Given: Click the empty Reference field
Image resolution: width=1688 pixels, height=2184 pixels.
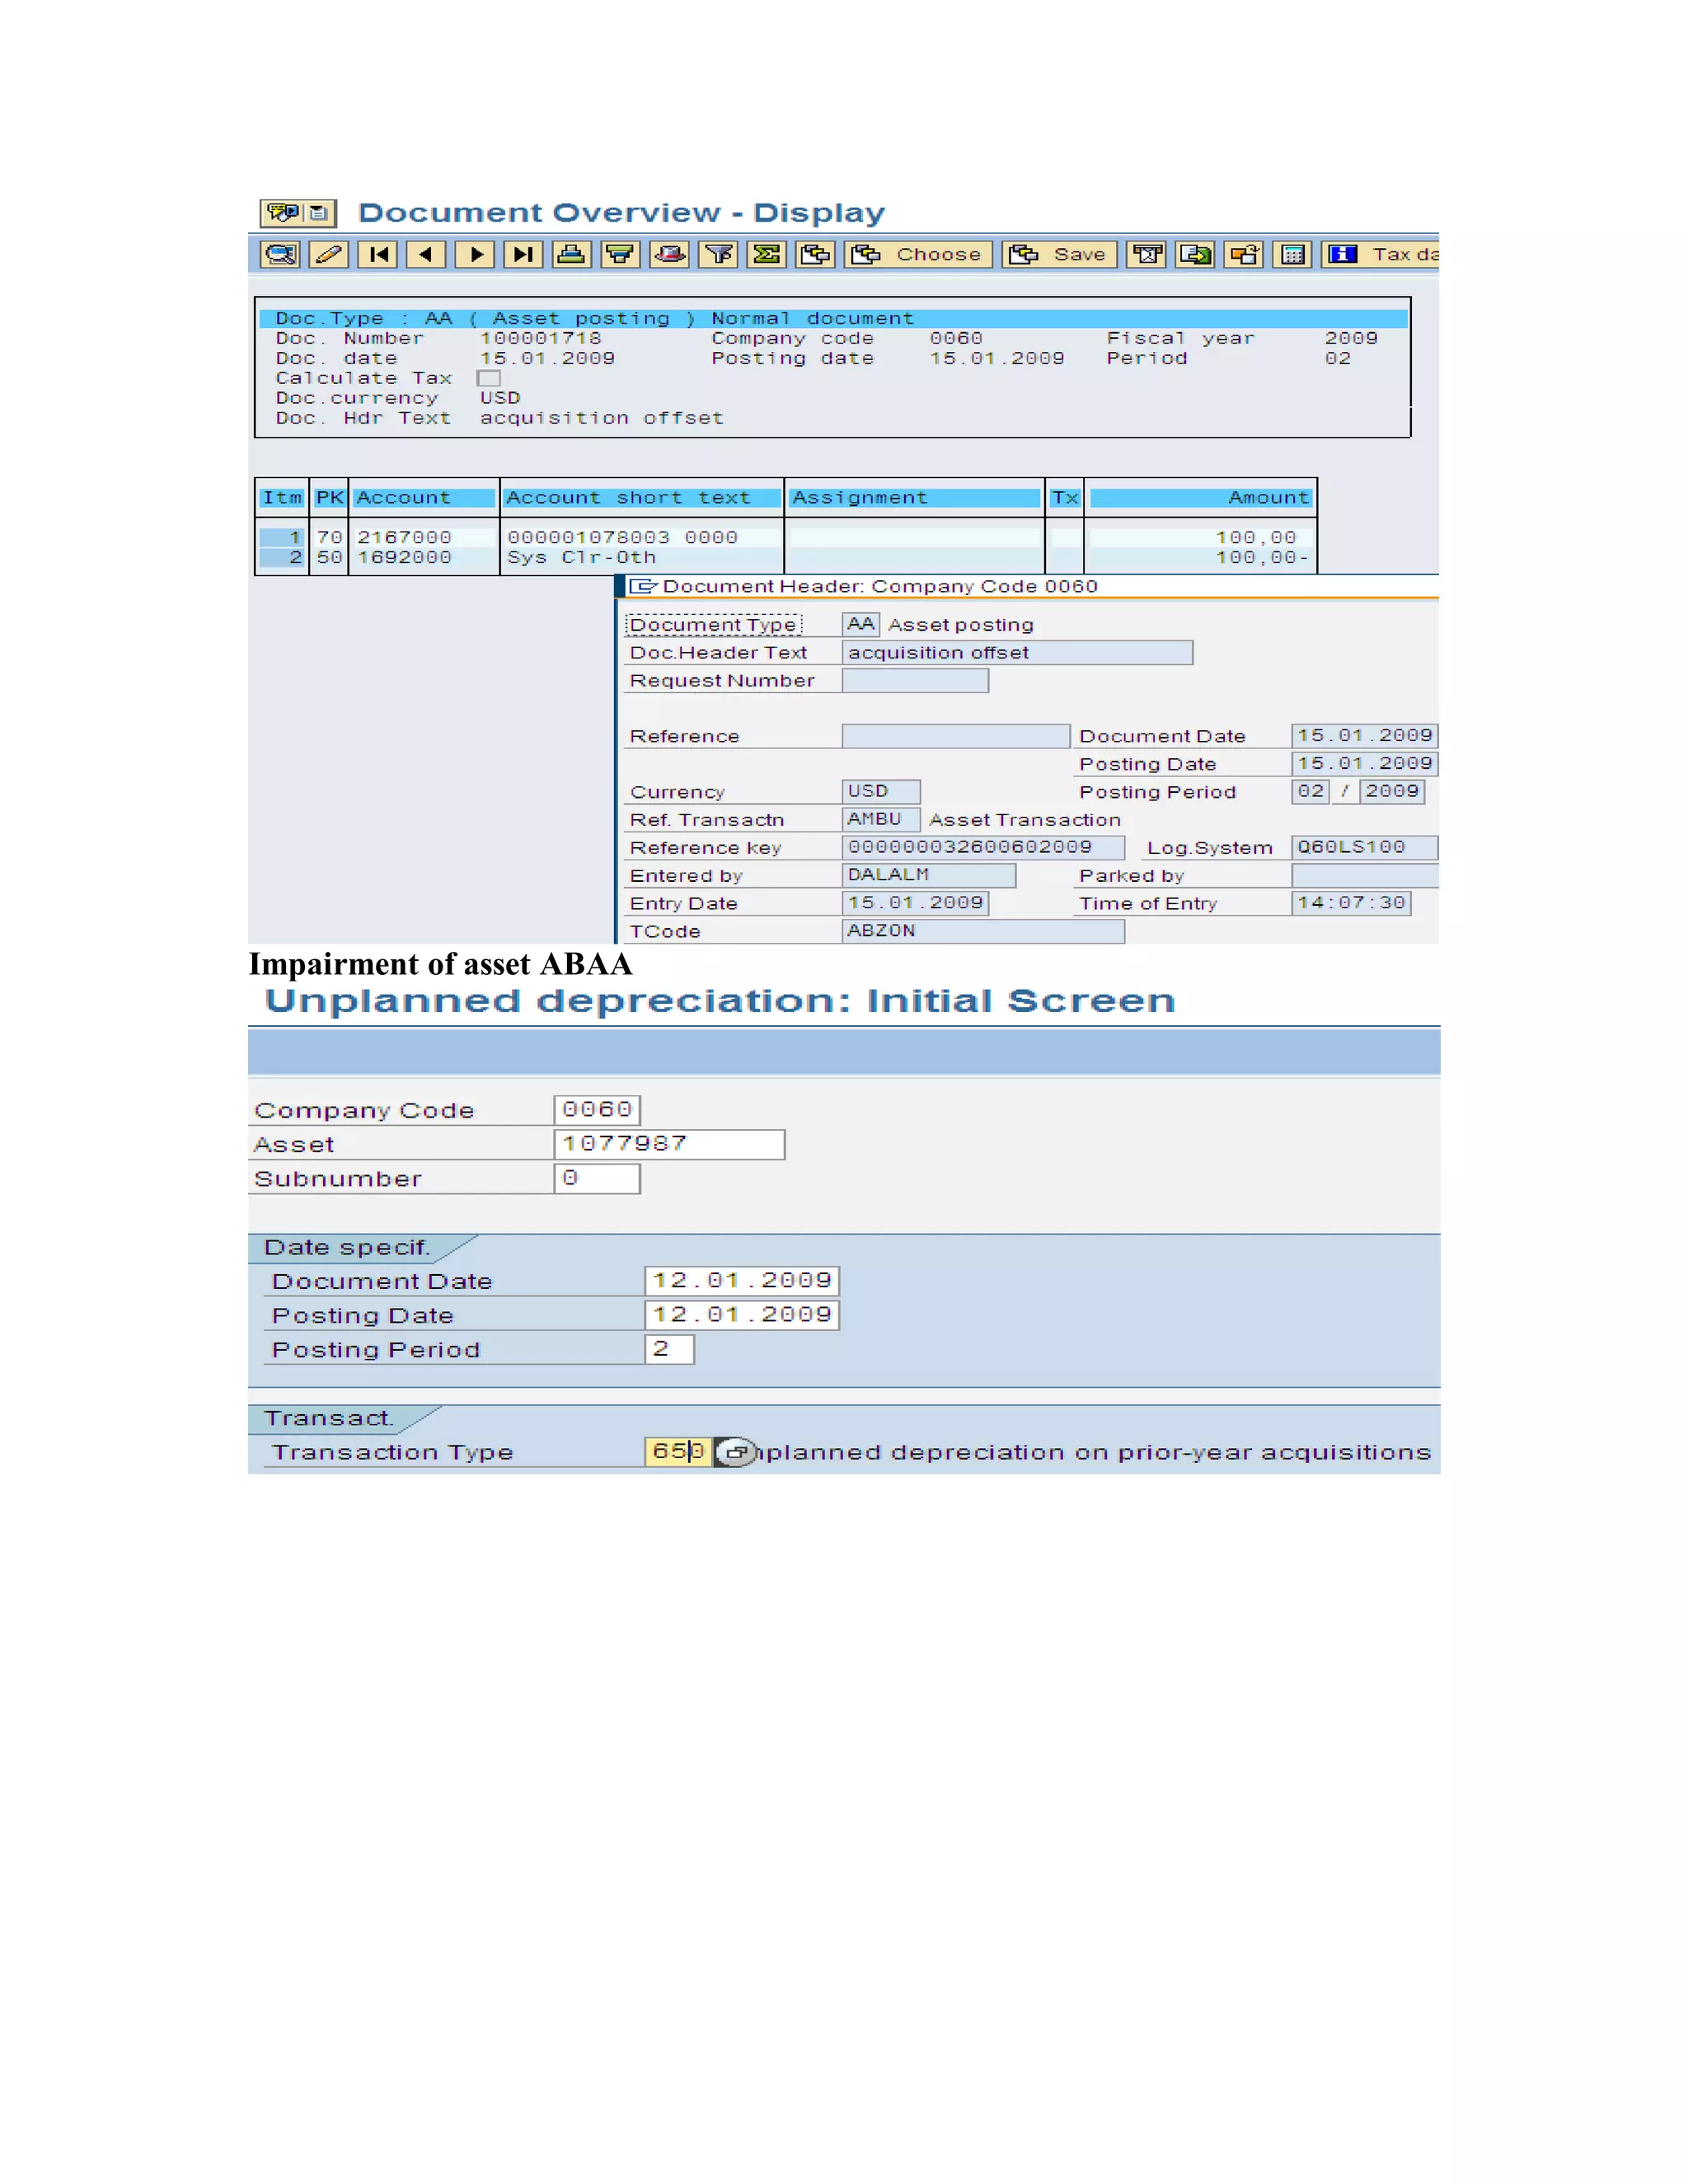Looking at the screenshot, I should pos(955,736).
